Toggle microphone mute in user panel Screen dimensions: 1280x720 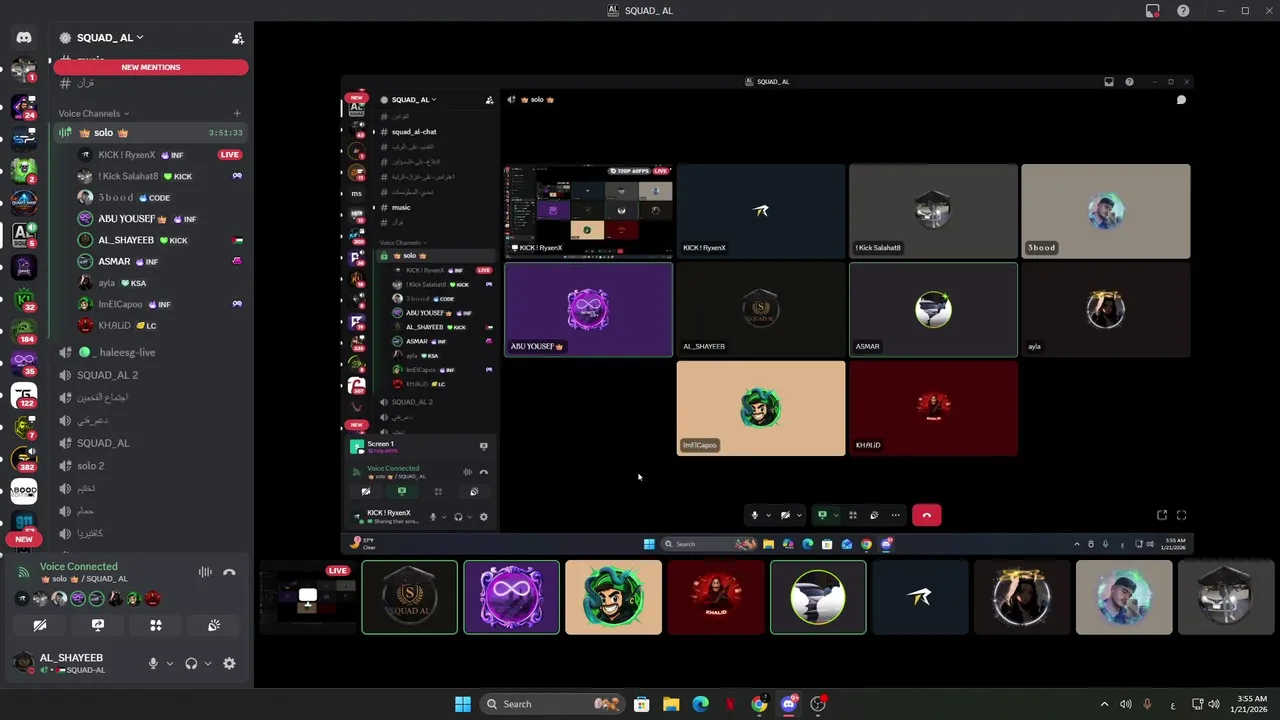click(x=153, y=663)
